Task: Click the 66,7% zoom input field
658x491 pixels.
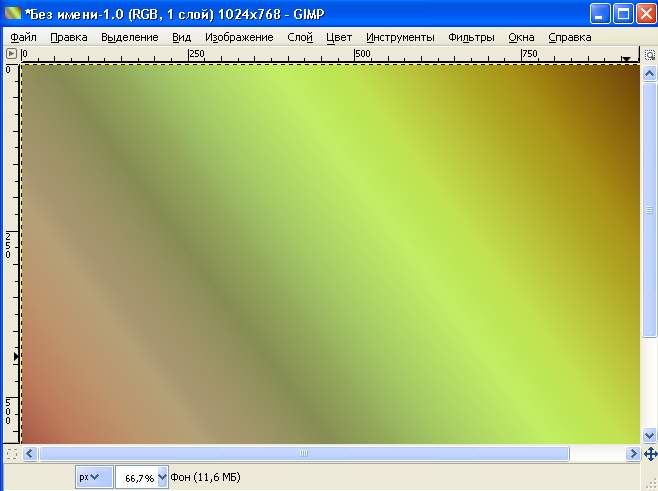Action: click(137, 478)
